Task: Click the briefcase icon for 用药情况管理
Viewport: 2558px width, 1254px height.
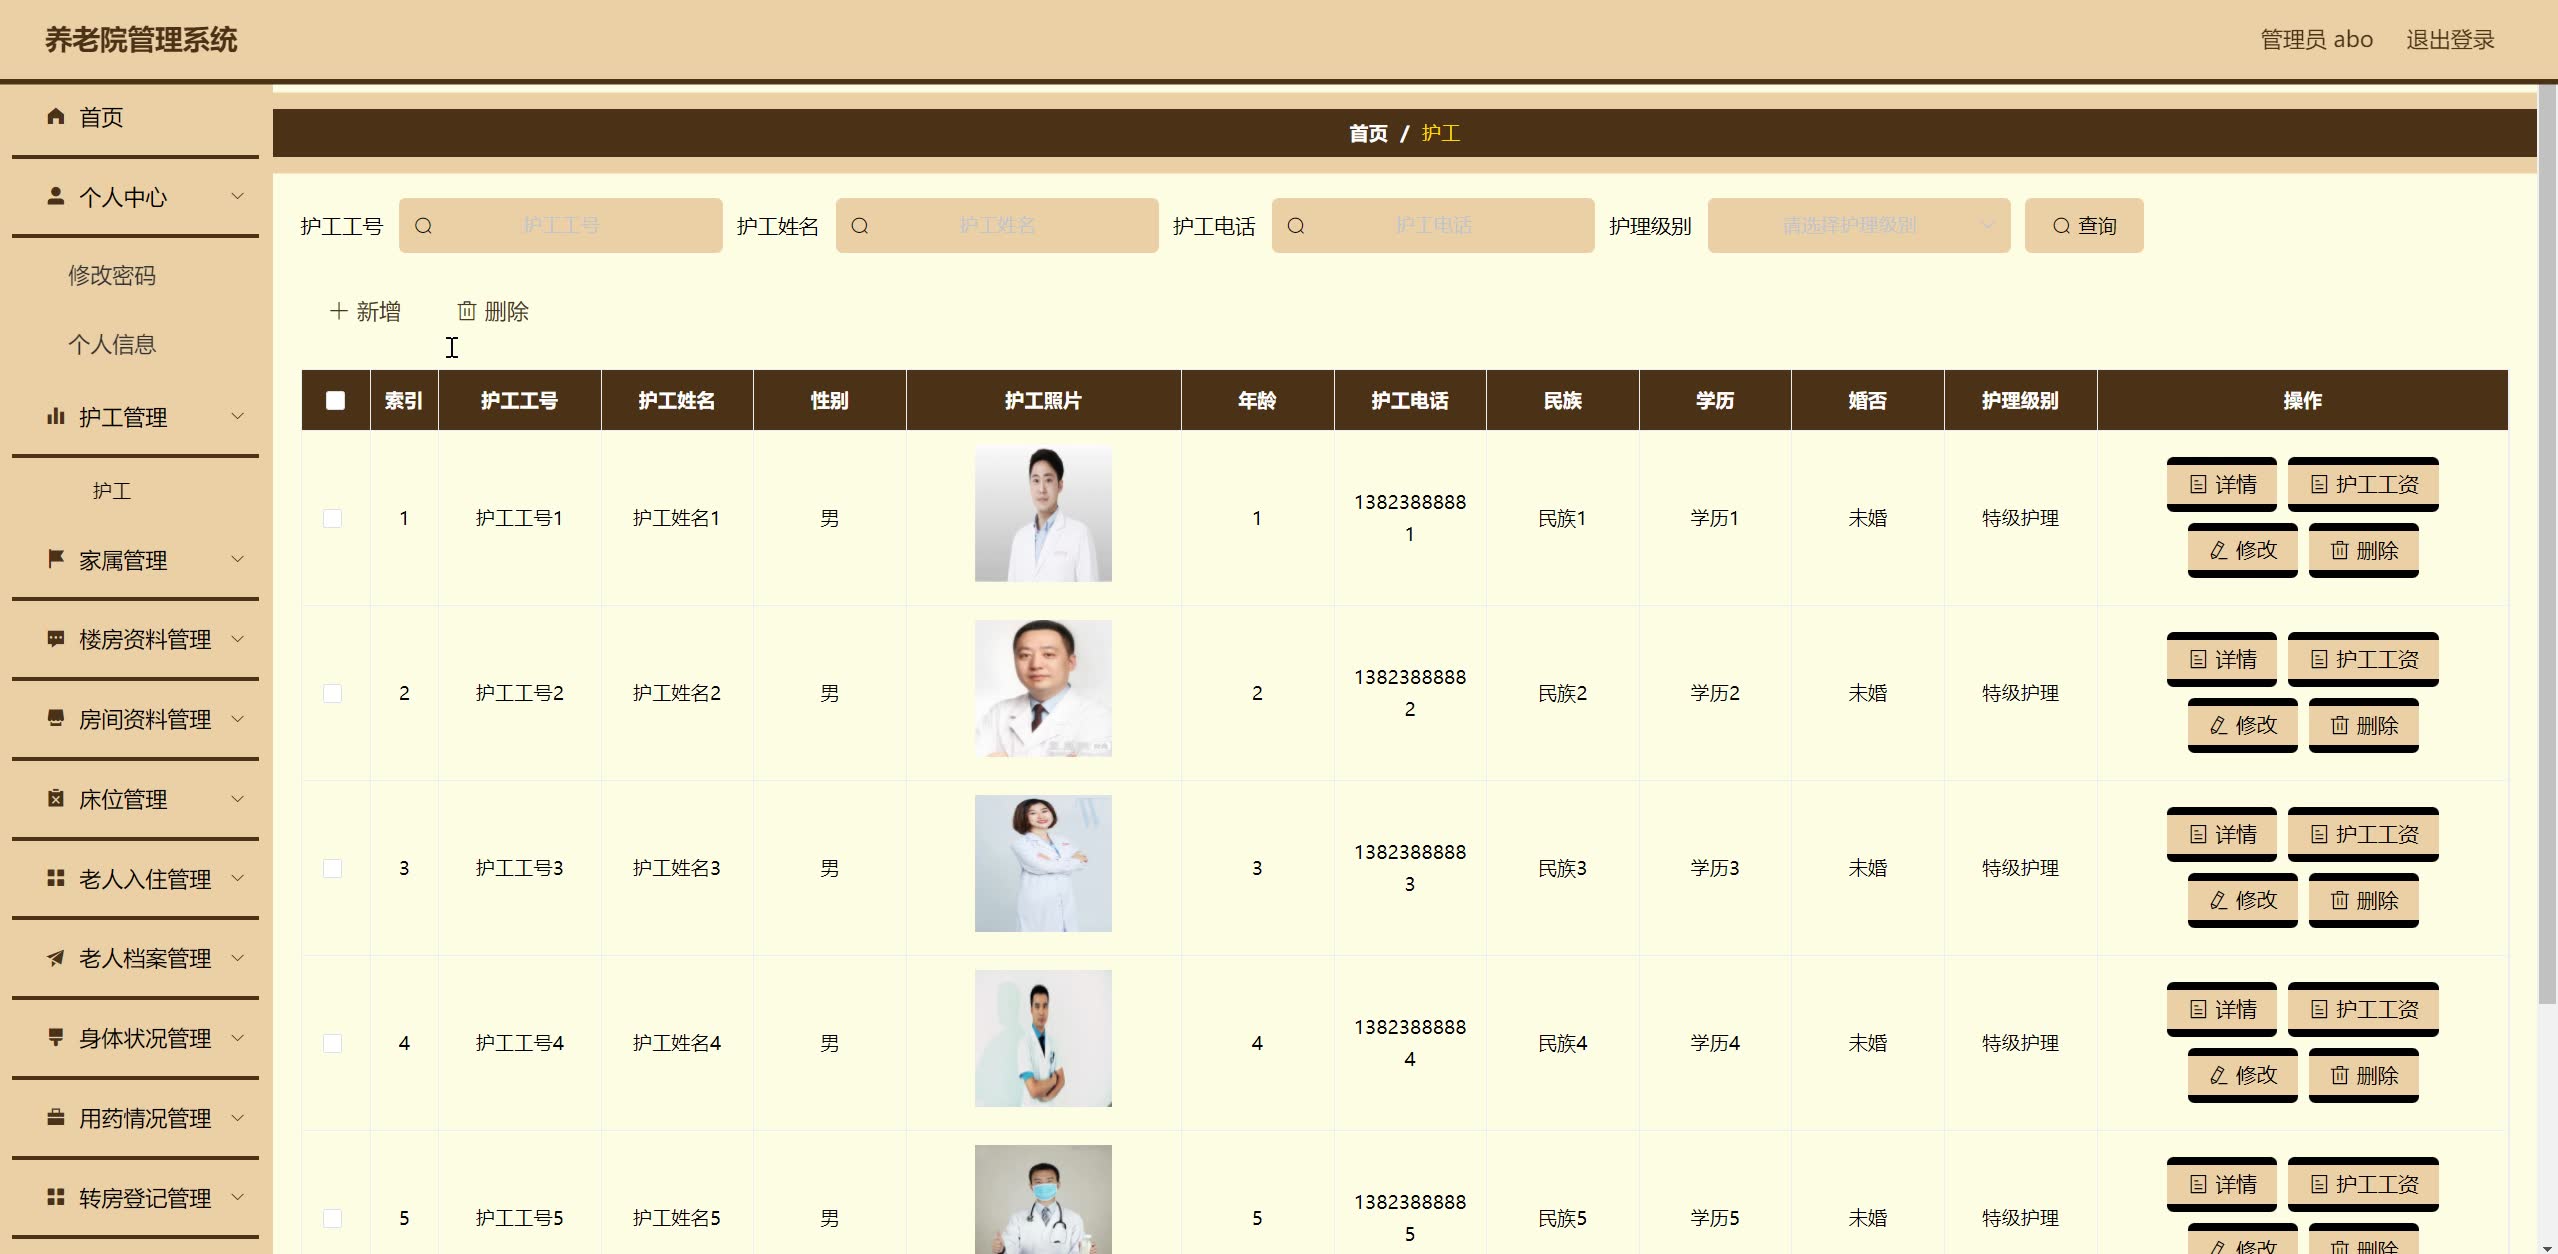Action: (x=56, y=1117)
